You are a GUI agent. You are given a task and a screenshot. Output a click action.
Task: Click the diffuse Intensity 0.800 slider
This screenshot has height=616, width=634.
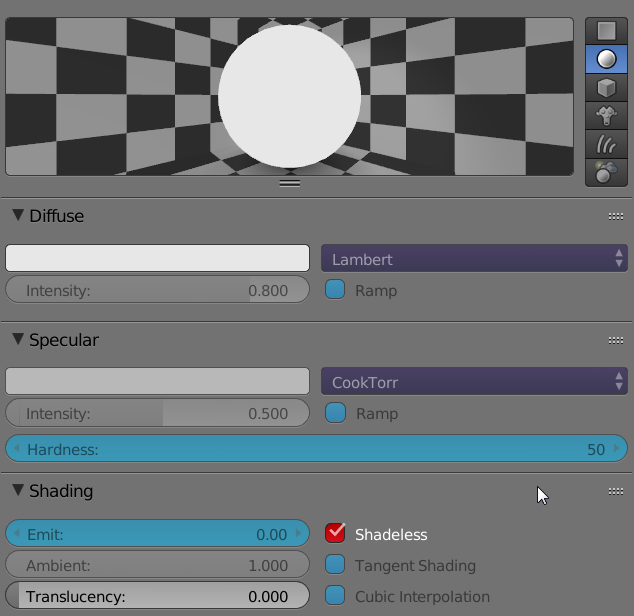coord(157,290)
